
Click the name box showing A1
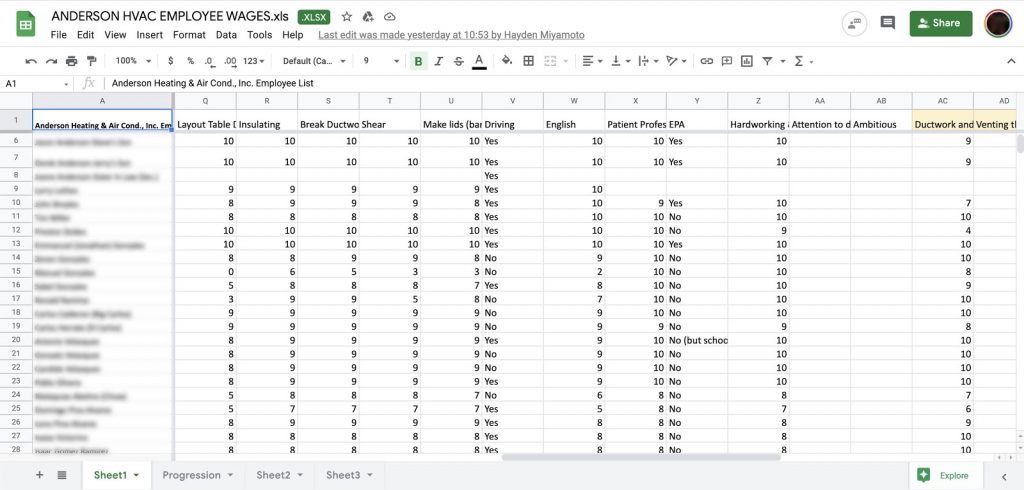(x=37, y=84)
